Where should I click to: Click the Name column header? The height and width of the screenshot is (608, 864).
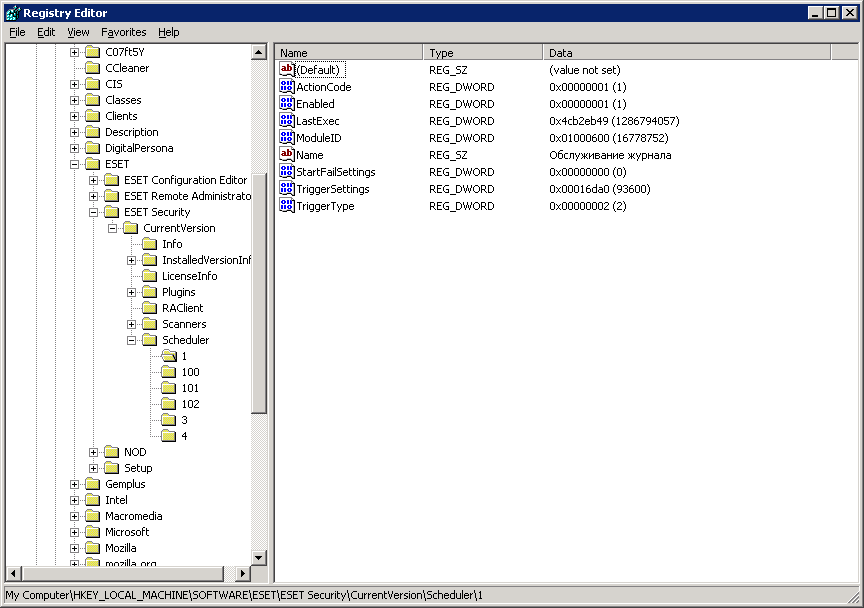349,52
